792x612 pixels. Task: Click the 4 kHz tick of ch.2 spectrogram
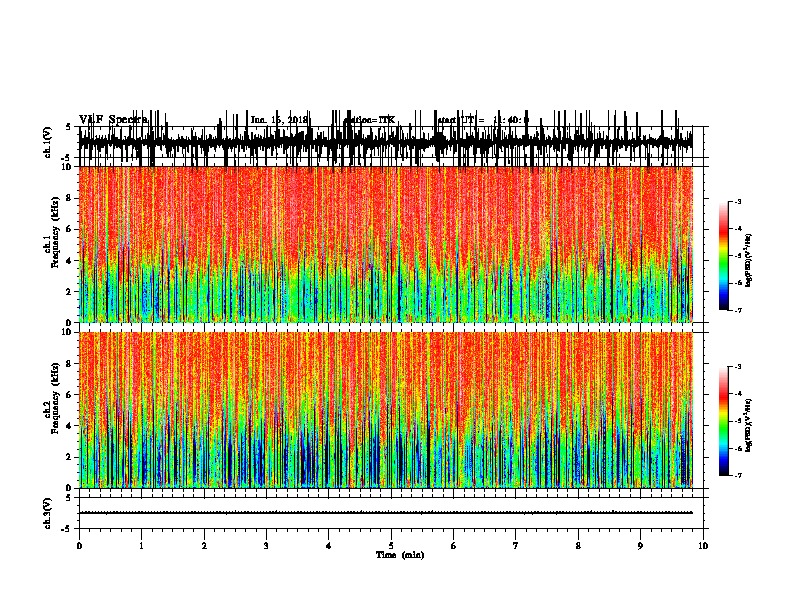click(70, 426)
